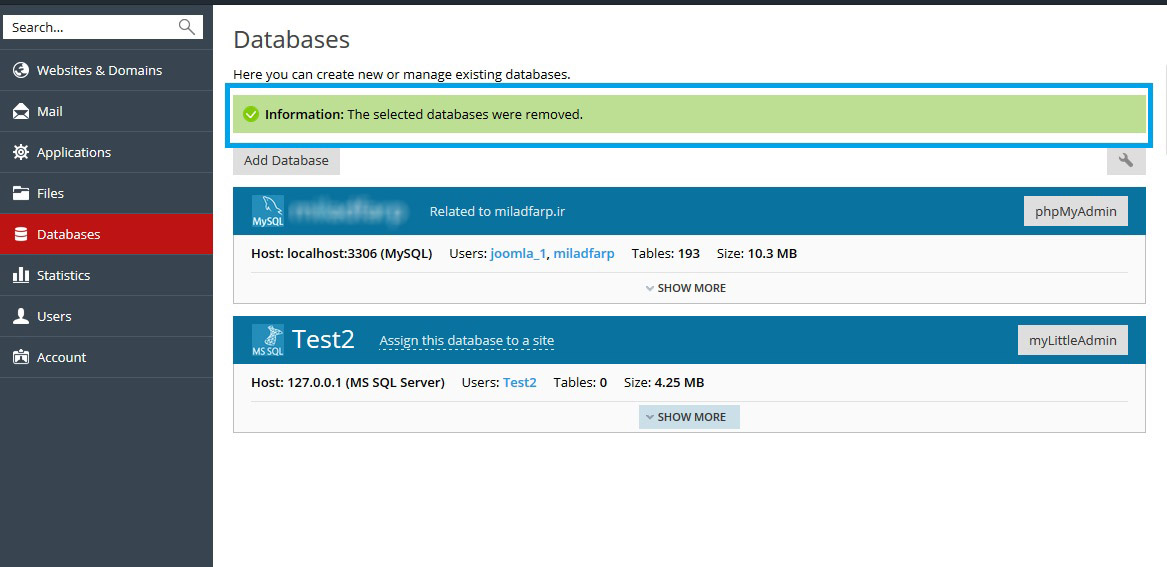Screen dimensions: 1167x567
Task: Click the Statistics bar chart icon
Action: tap(20, 275)
